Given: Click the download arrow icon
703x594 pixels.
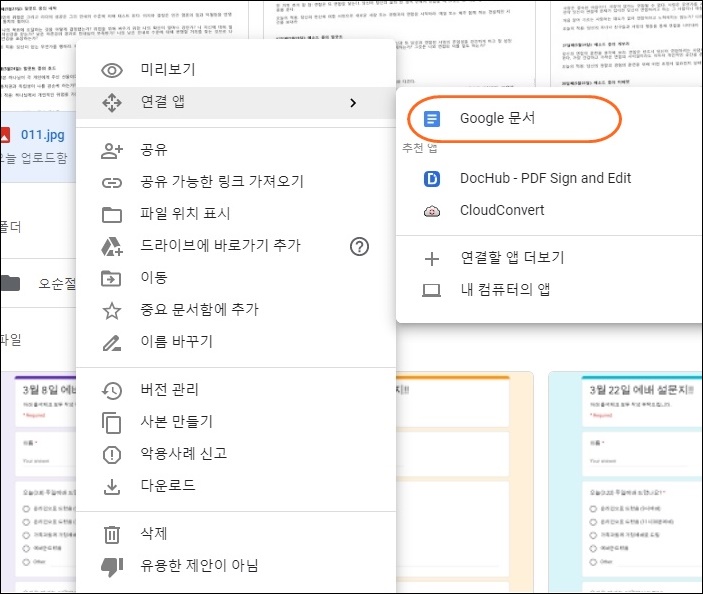Looking at the screenshot, I should pyautogui.click(x=112, y=487).
